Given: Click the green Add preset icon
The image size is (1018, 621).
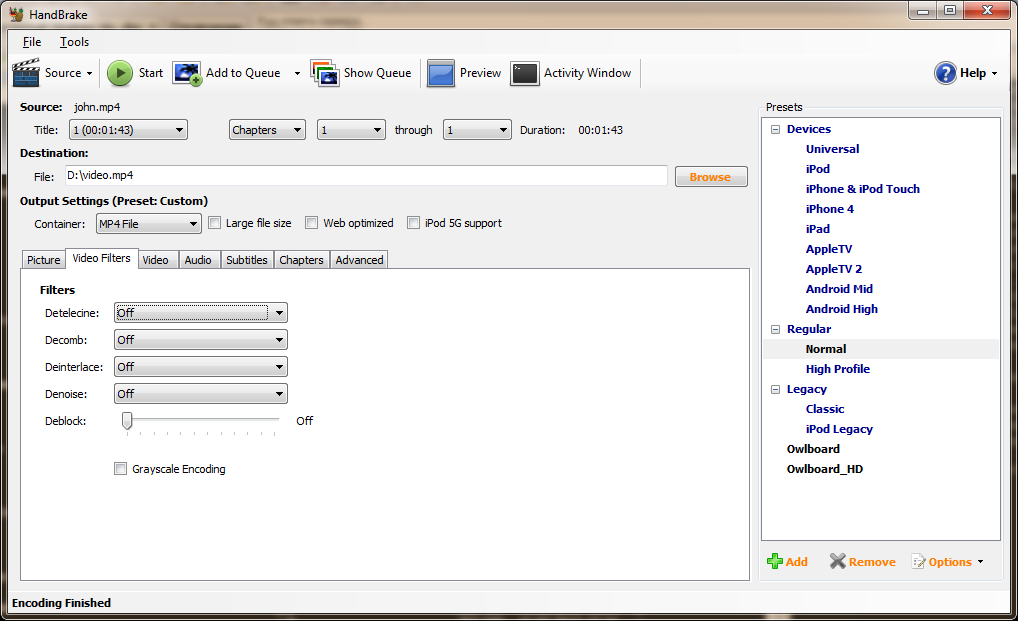Looking at the screenshot, I should click(x=775, y=562).
